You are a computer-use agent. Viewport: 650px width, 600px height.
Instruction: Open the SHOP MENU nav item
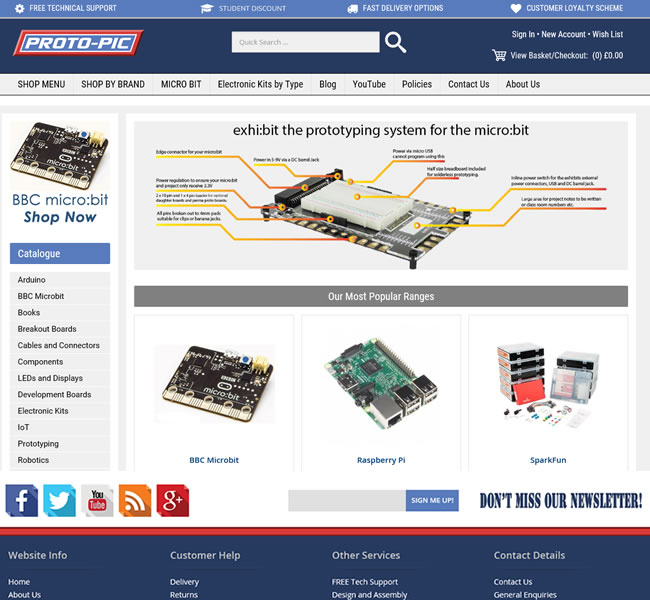coord(41,84)
